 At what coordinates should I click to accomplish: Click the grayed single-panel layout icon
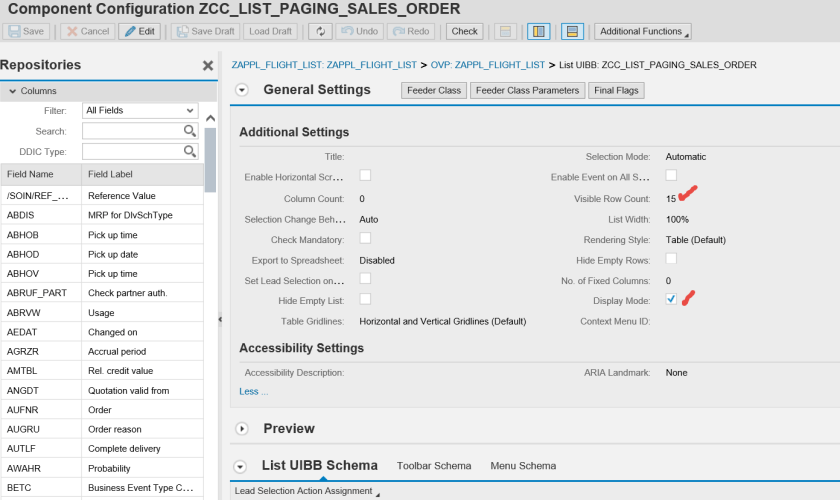[505, 32]
